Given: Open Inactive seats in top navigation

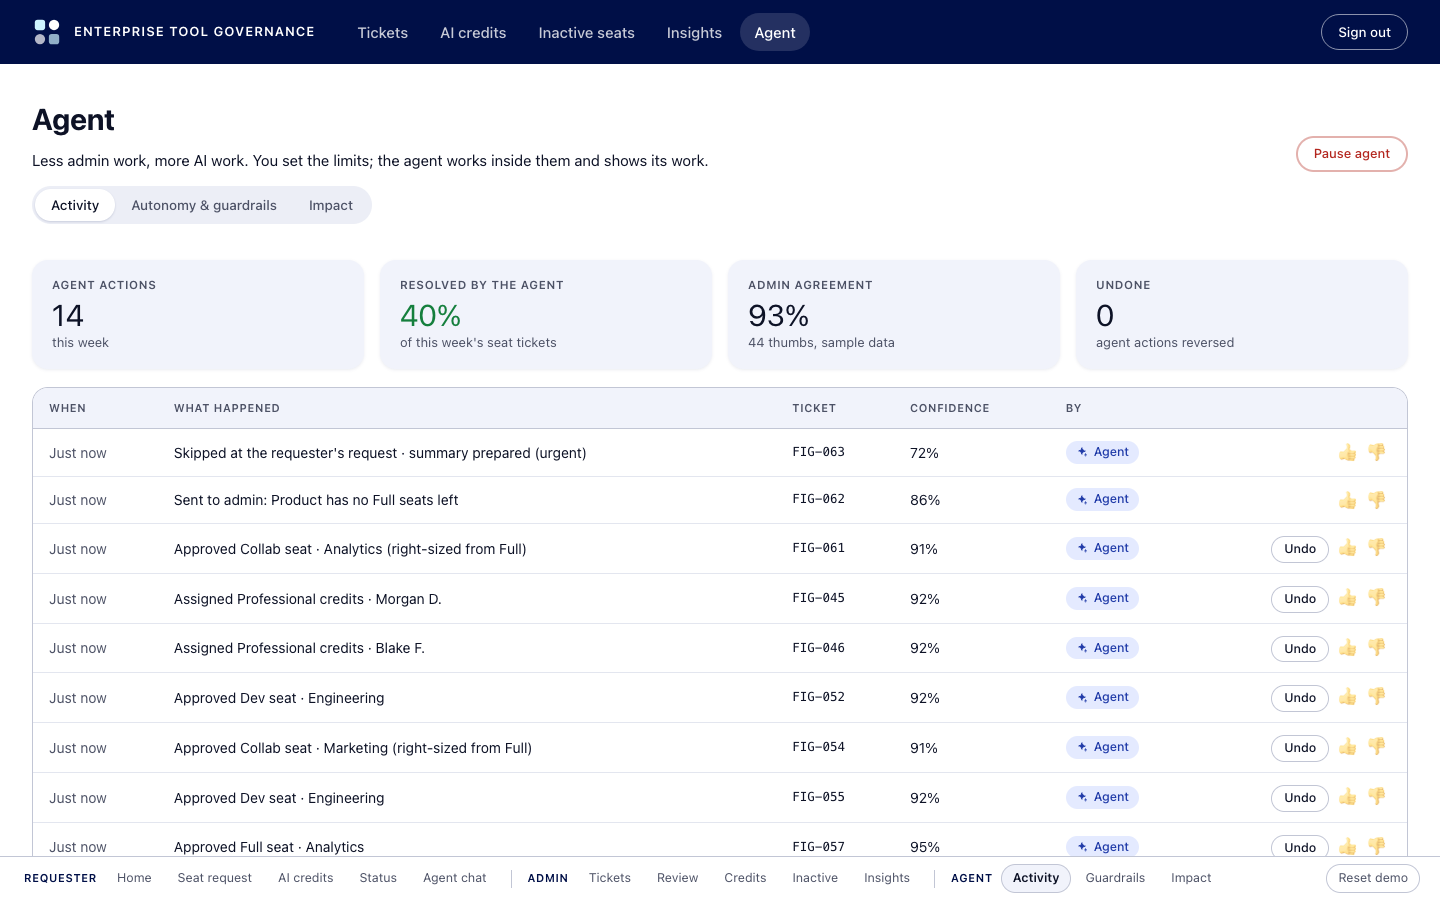Looking at the screenshot, I should pyautogui.click(x=586, y=33).
